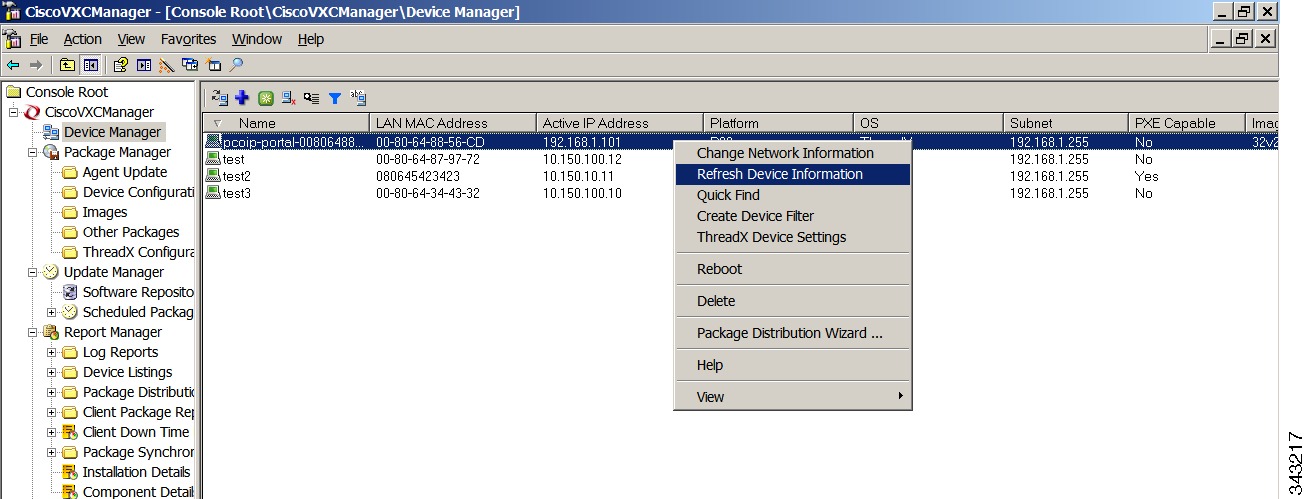
Task: Expand the Scheduled Packages tree node
Action: pyautogui.click(x=52, y=312)
